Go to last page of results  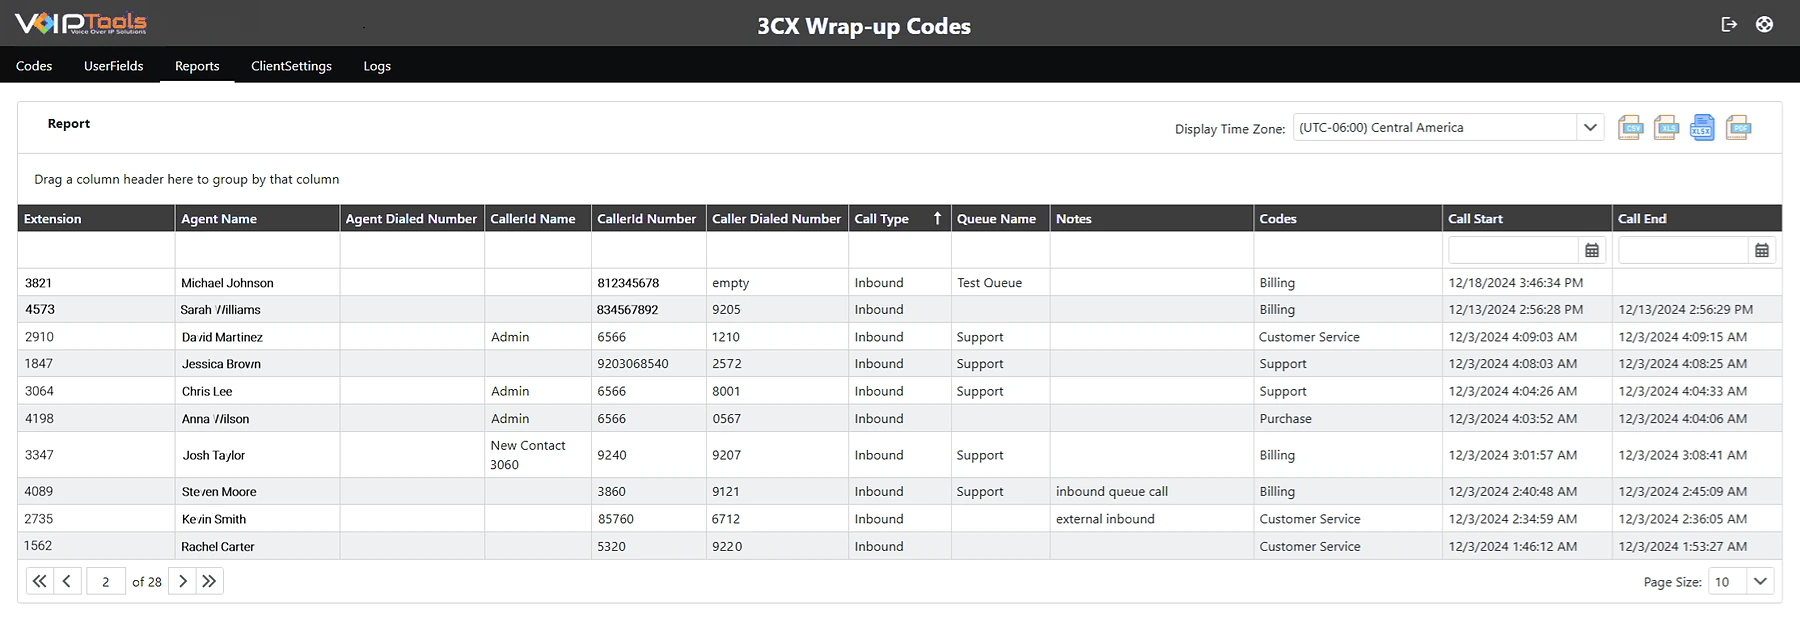(x=209, y=581)
